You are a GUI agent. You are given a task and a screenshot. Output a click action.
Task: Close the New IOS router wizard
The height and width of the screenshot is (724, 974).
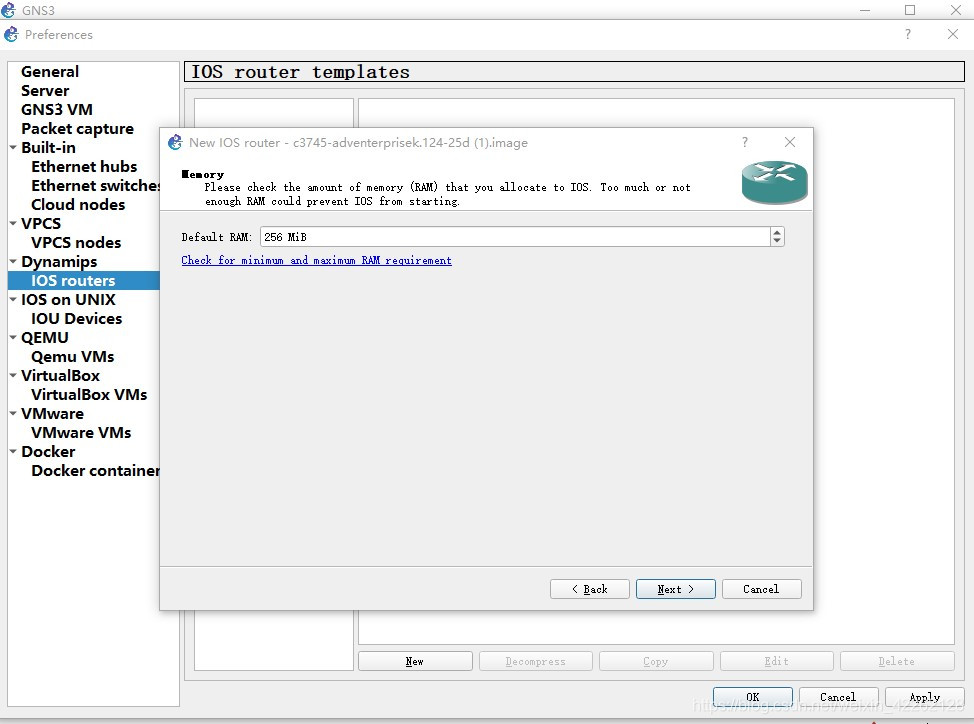(x=790, y=142)
